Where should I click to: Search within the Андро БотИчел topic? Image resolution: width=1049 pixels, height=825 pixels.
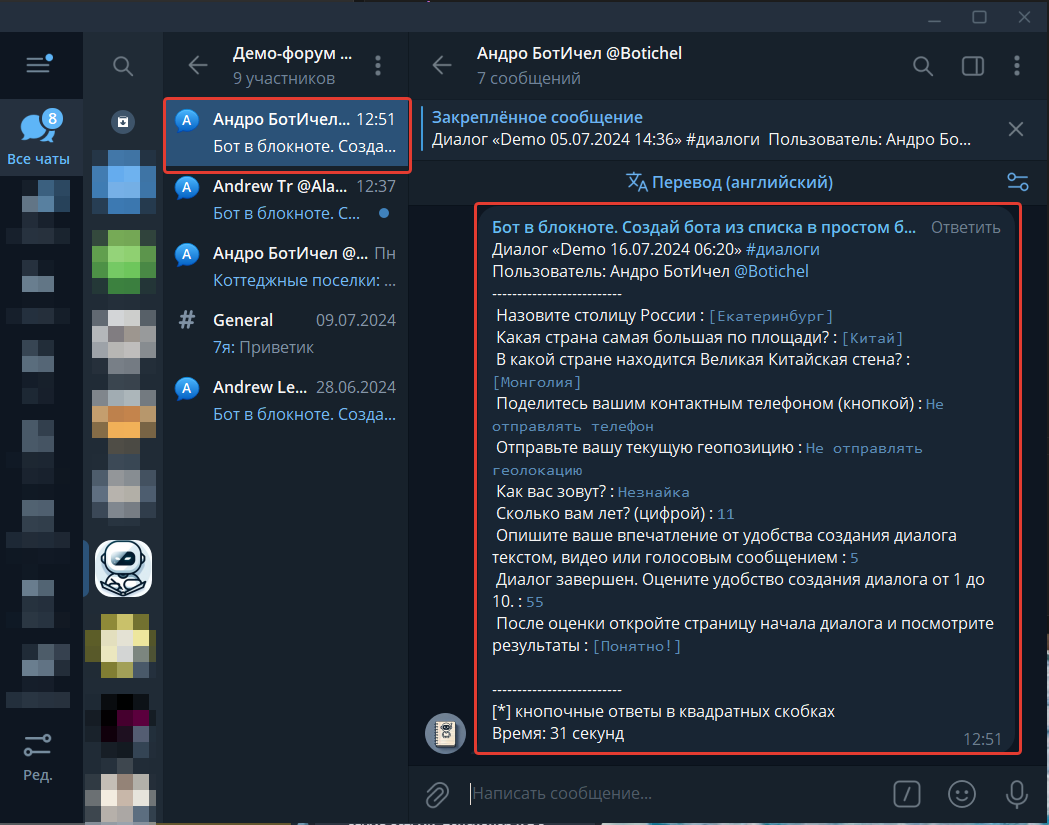pos(923,66)
